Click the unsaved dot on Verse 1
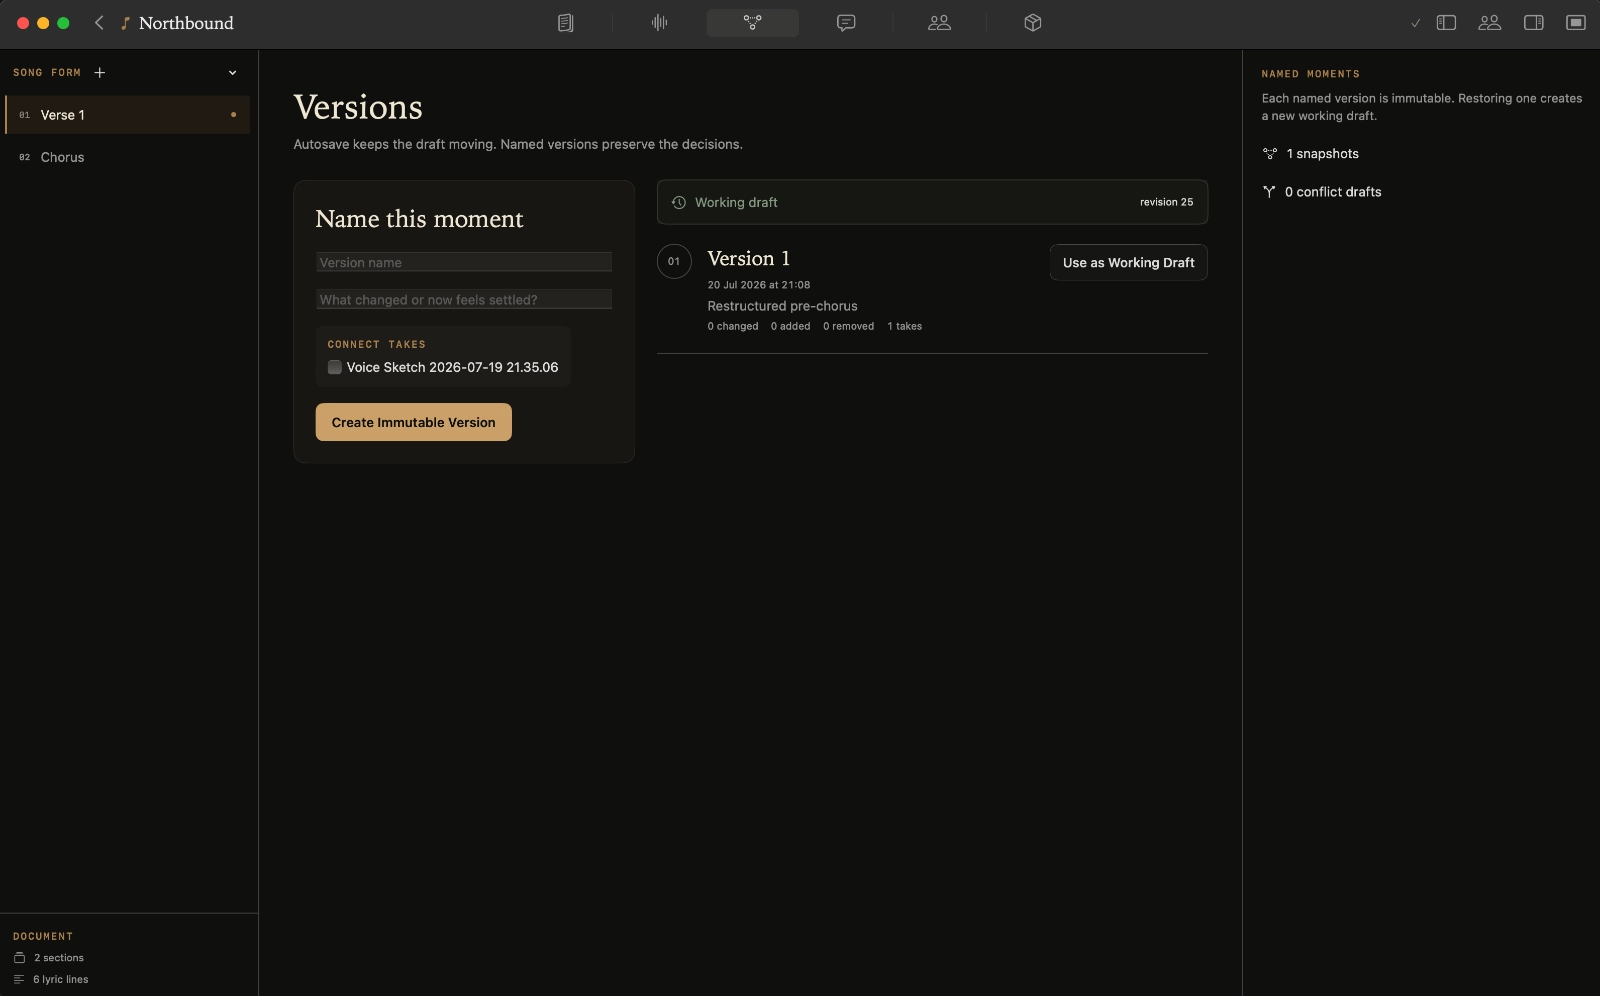This screenshot has width=1600, height=996. [233, 115]
